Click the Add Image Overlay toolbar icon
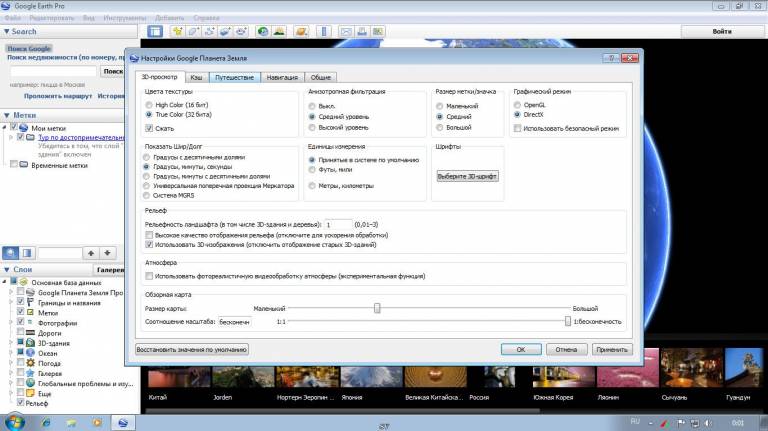Viewport: 768px width, 431px height. click(225, 31)
